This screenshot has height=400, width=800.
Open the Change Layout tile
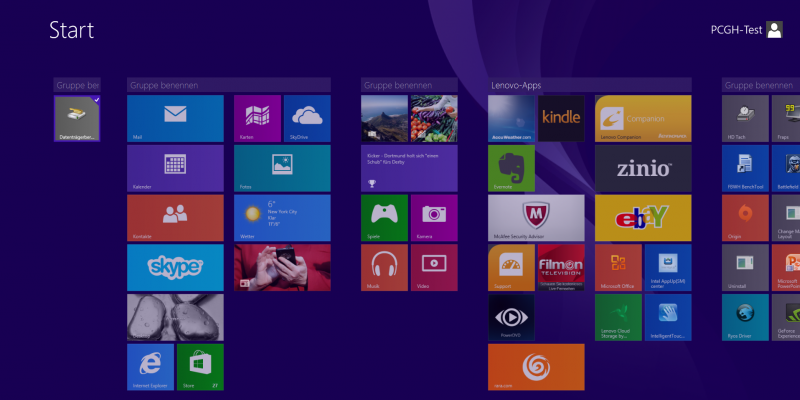786,218
